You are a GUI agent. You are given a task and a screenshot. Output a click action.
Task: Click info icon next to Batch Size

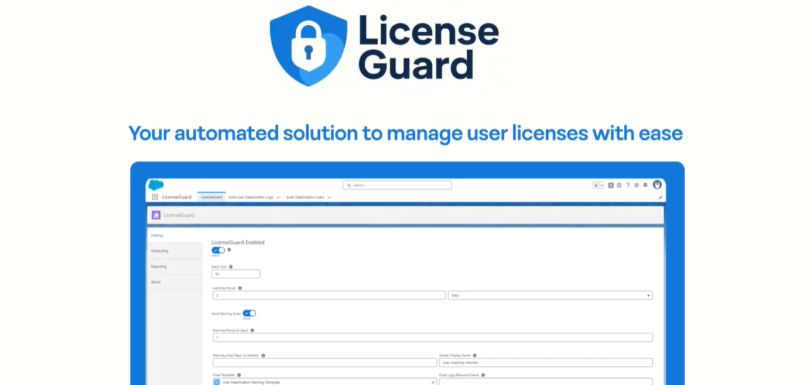(231, 267)
